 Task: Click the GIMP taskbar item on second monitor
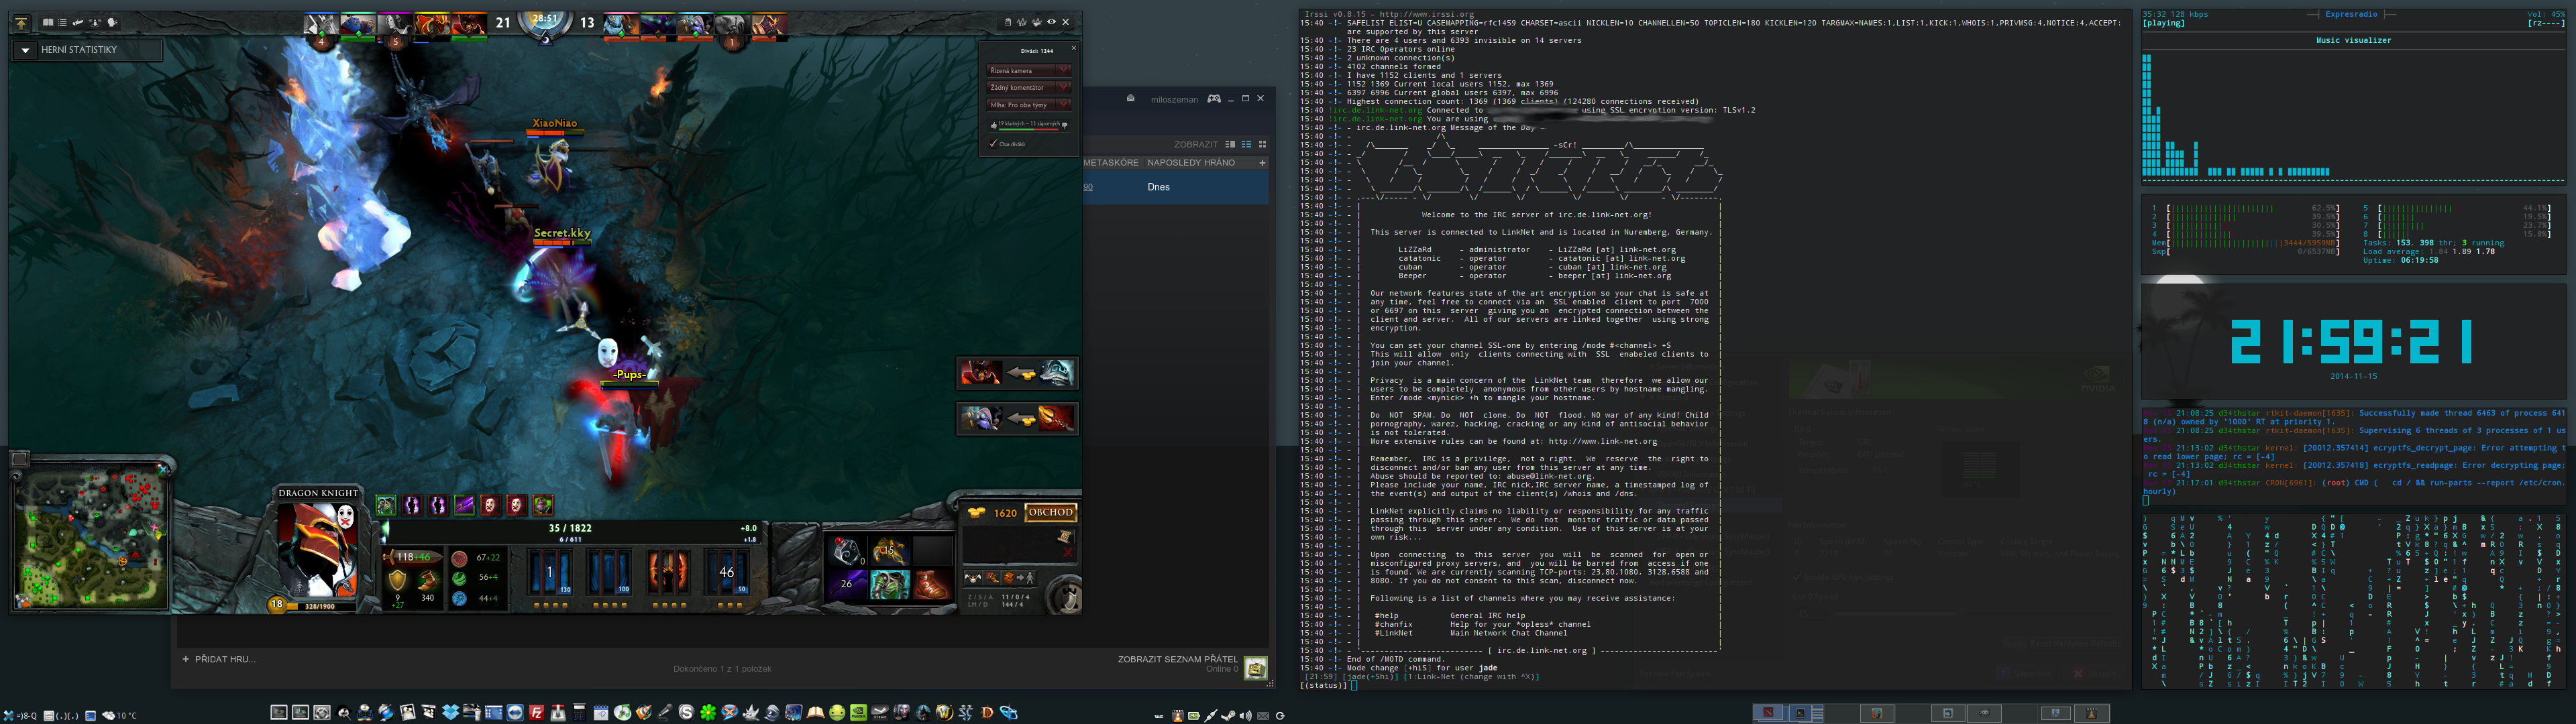tap(1984, 713)
